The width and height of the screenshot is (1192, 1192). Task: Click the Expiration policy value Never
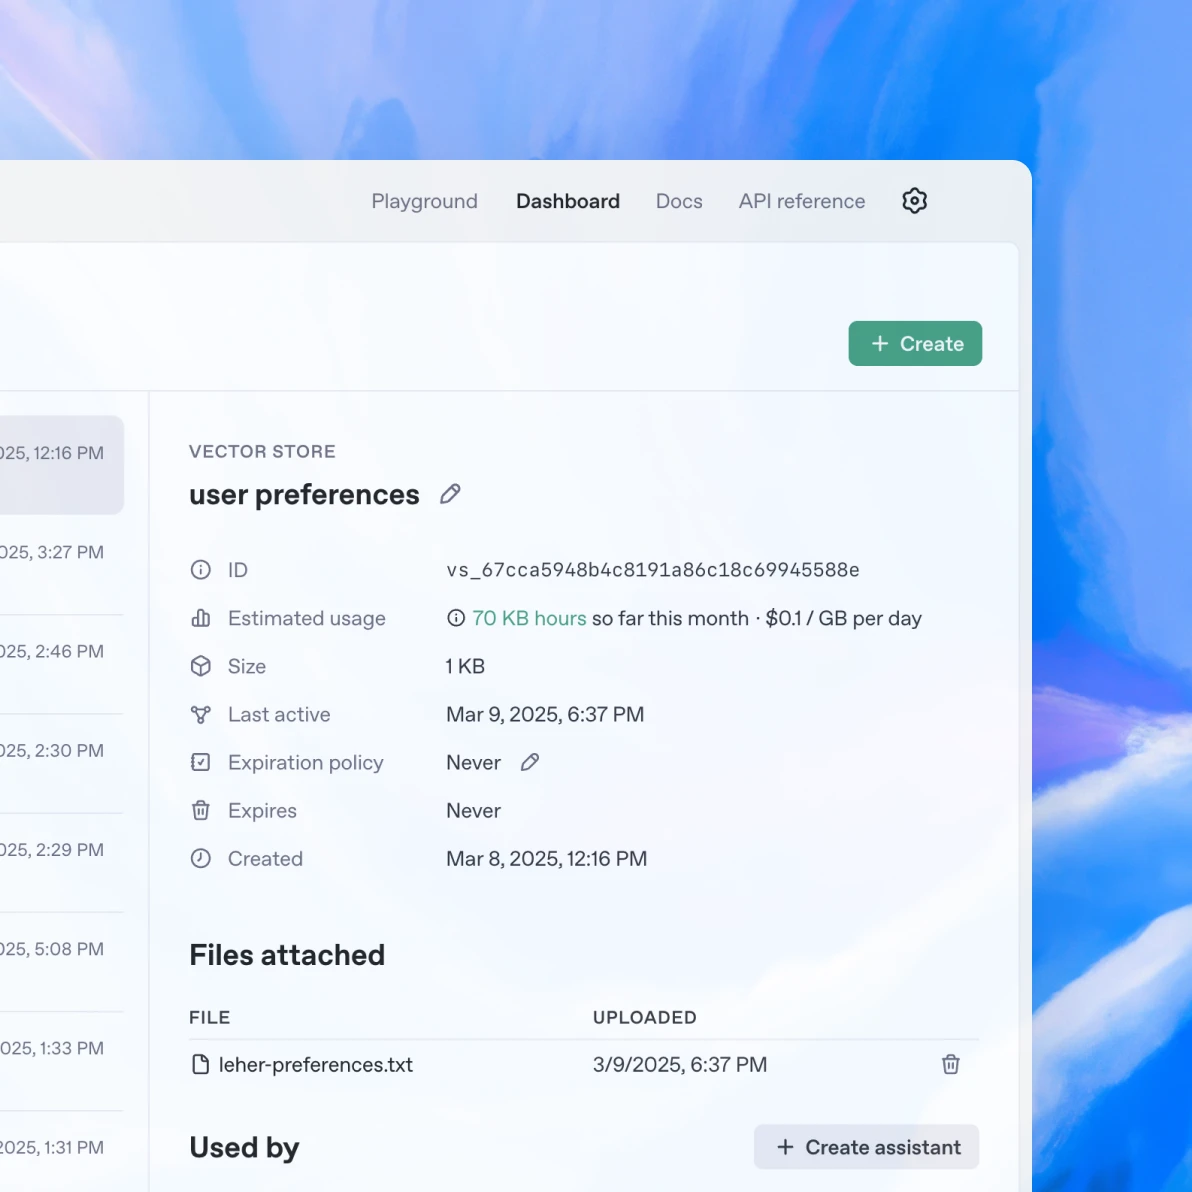474,762
